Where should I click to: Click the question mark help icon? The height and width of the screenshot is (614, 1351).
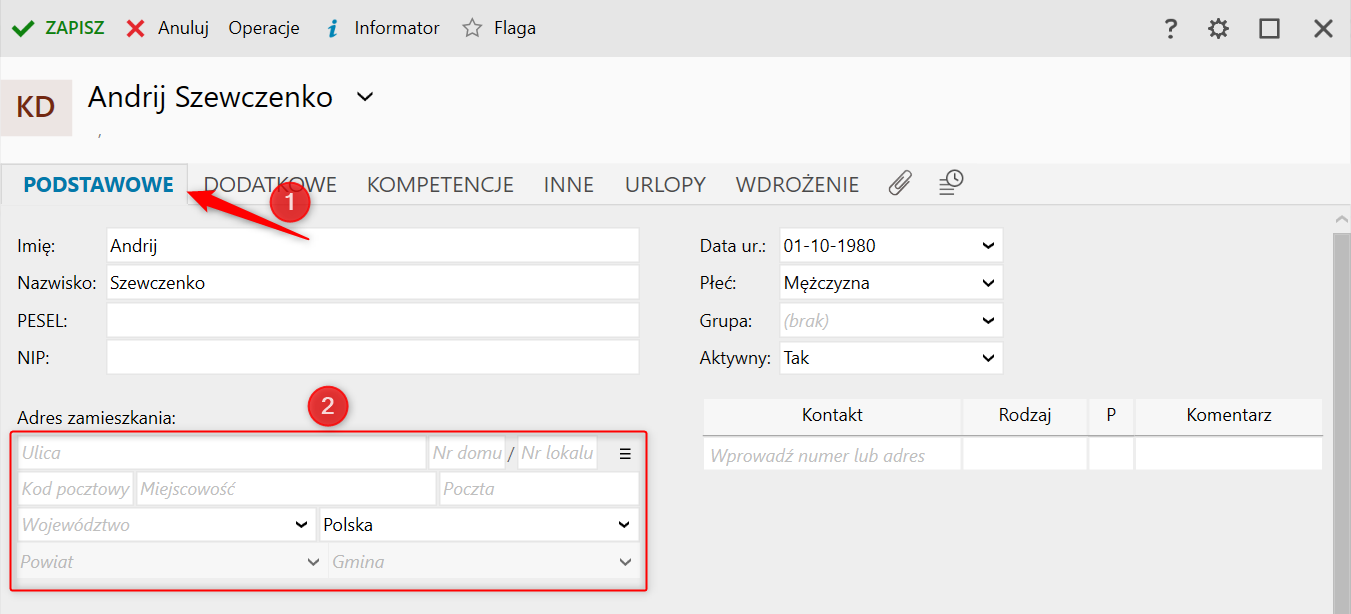1171,29
